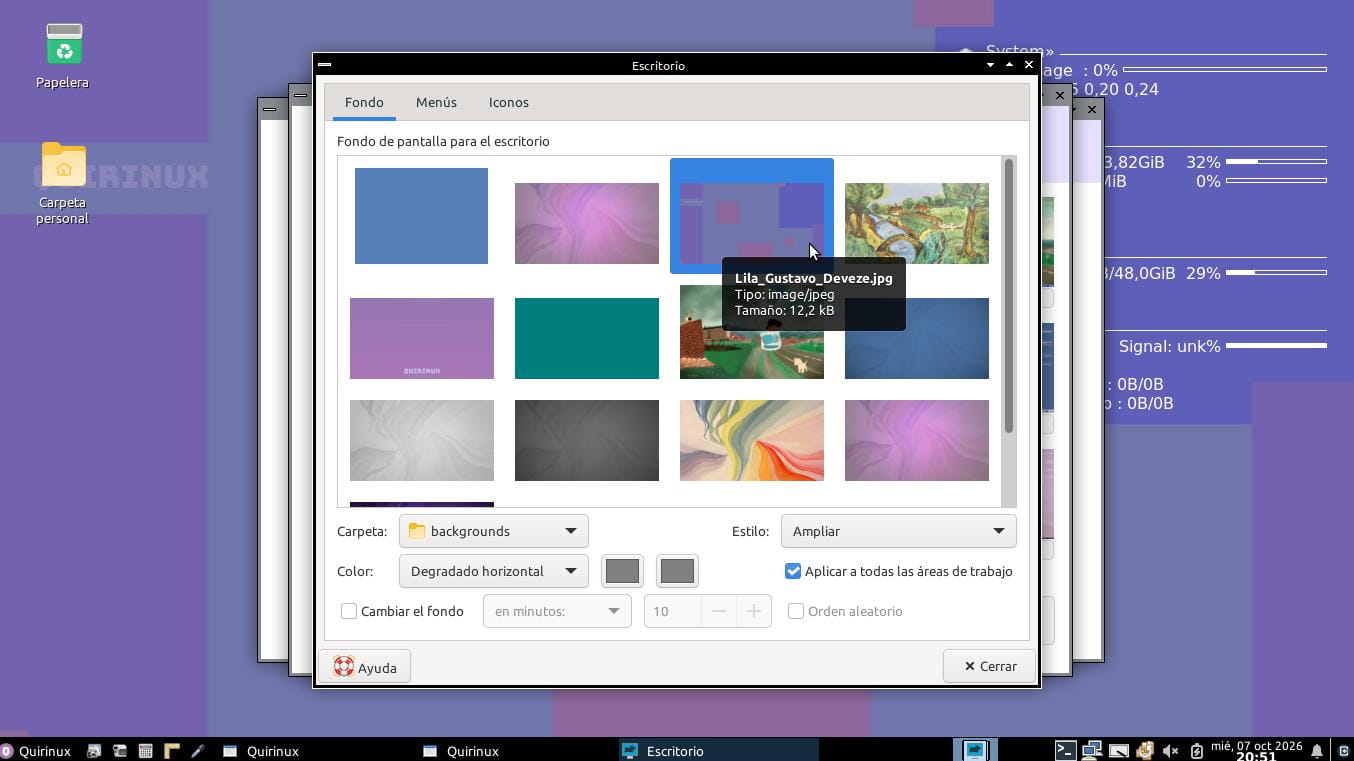Open the Quirinux applications menu in taskbar
Screen dimensions: 1354x761
[x=36, y=751]
